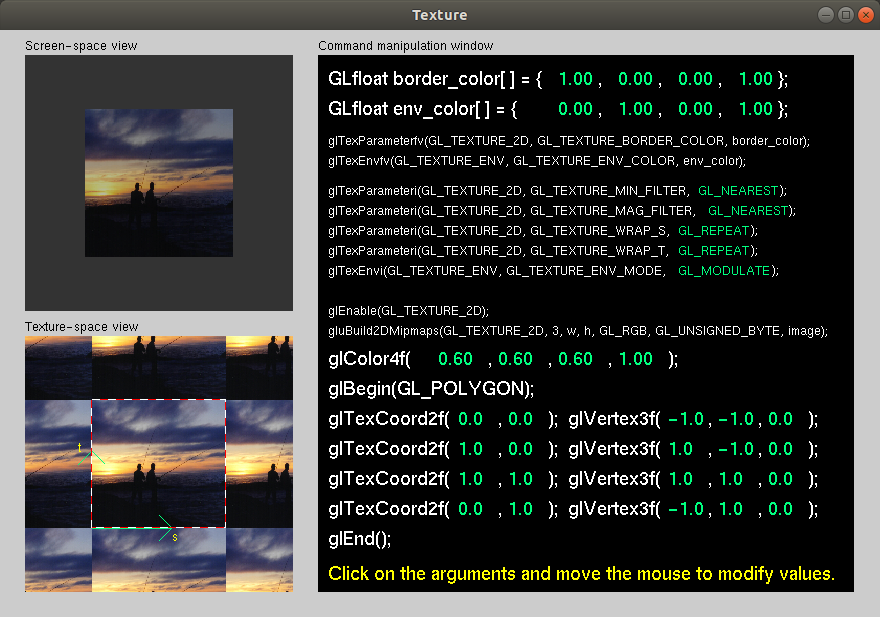
Task: Click the first glColor4f value 0.60
Action: tap(455, 359)
